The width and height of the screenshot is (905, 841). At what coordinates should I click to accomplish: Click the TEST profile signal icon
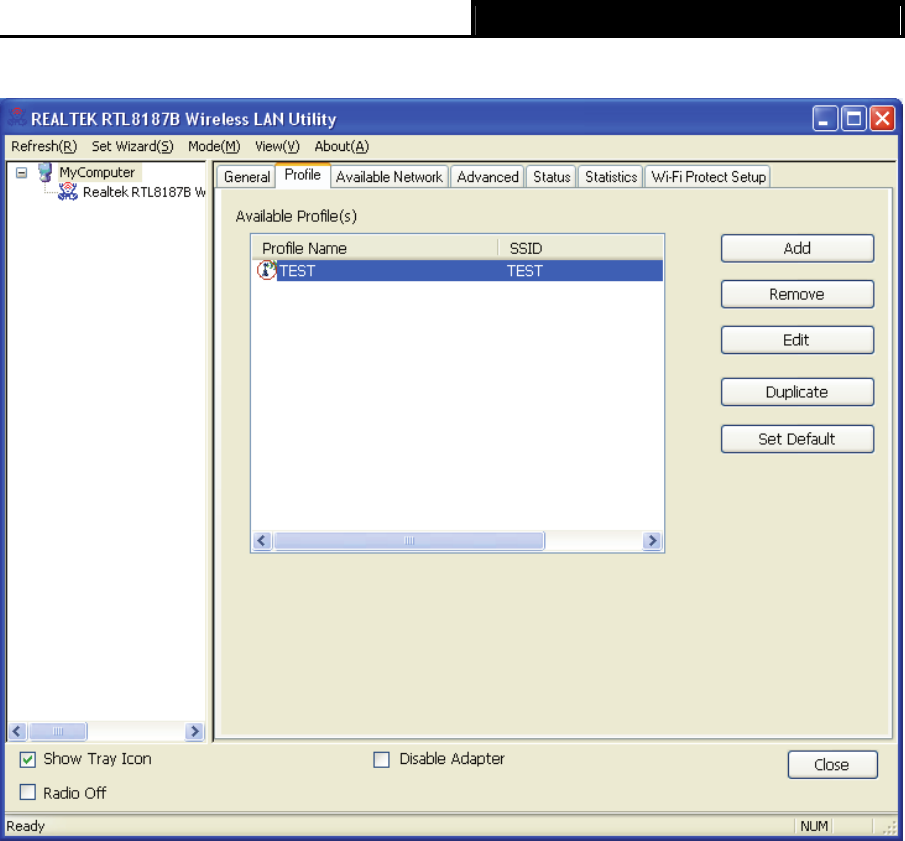click(266, 270)
